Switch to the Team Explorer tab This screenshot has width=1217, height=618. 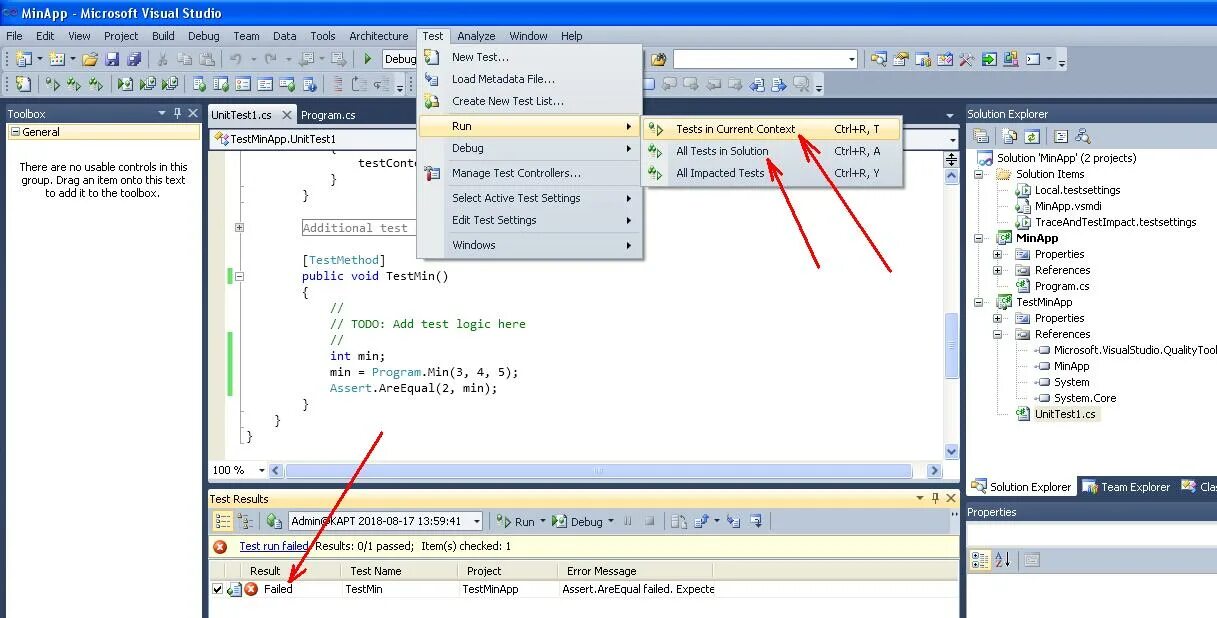[1125, 487]
